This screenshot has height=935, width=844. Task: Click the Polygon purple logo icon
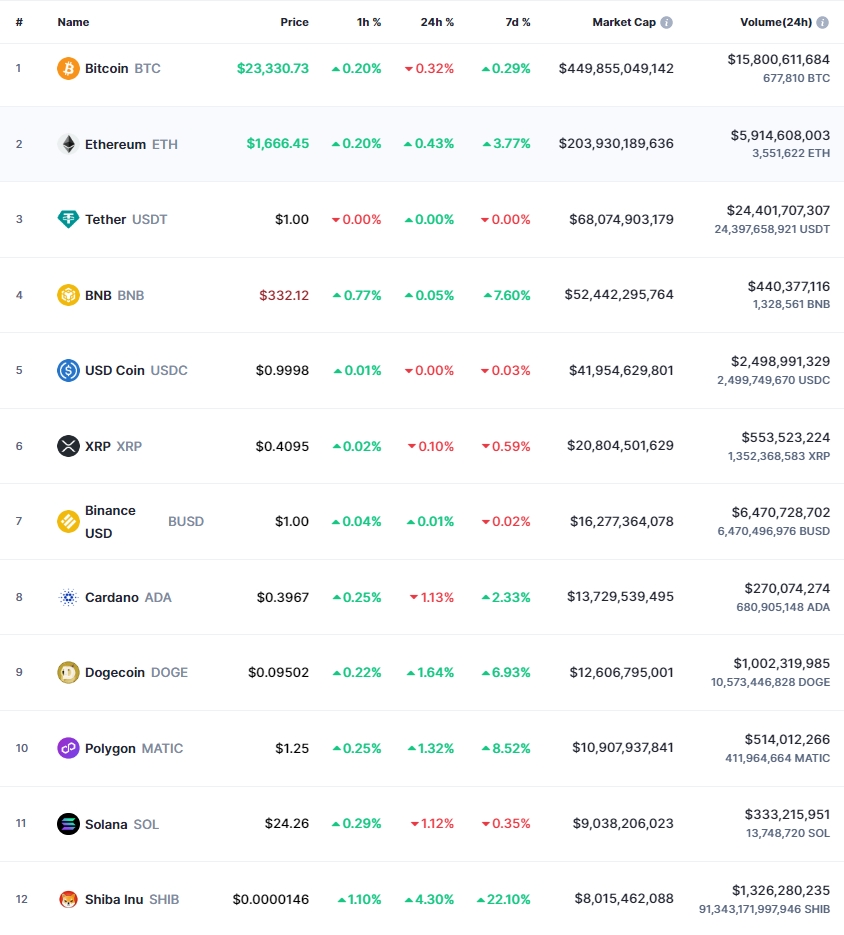pos(68,748)
